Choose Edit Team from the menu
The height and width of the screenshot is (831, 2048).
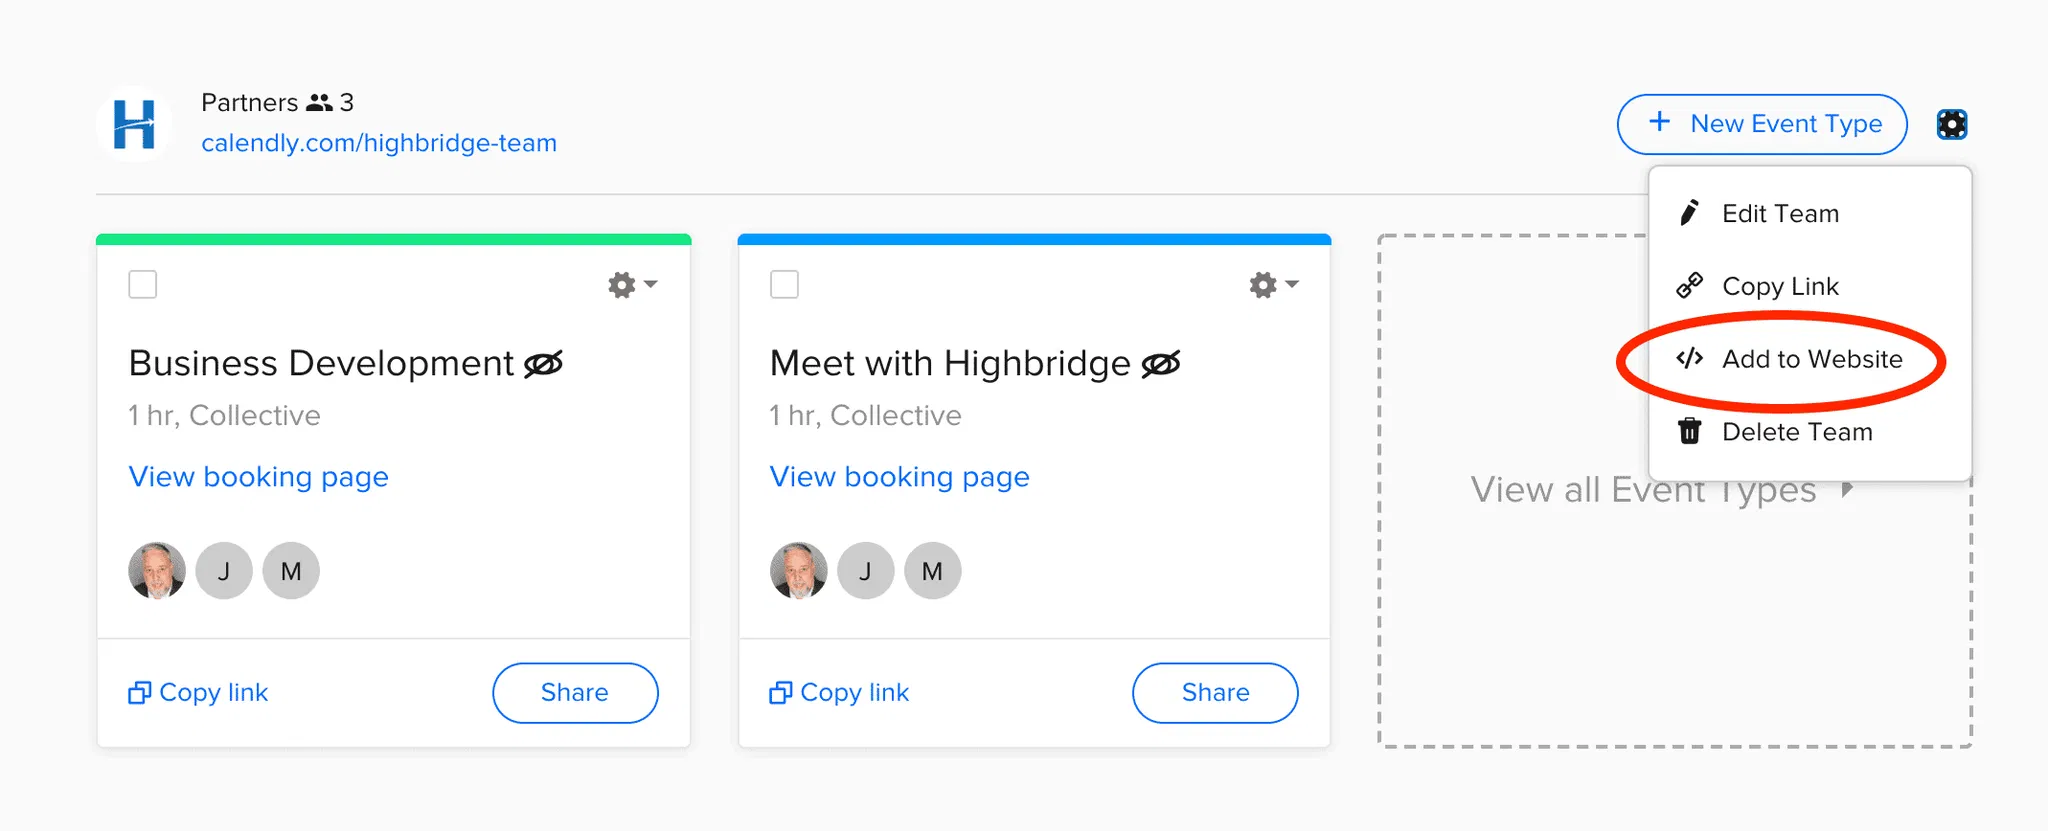pyautogui.click(x=1780, y=214)
